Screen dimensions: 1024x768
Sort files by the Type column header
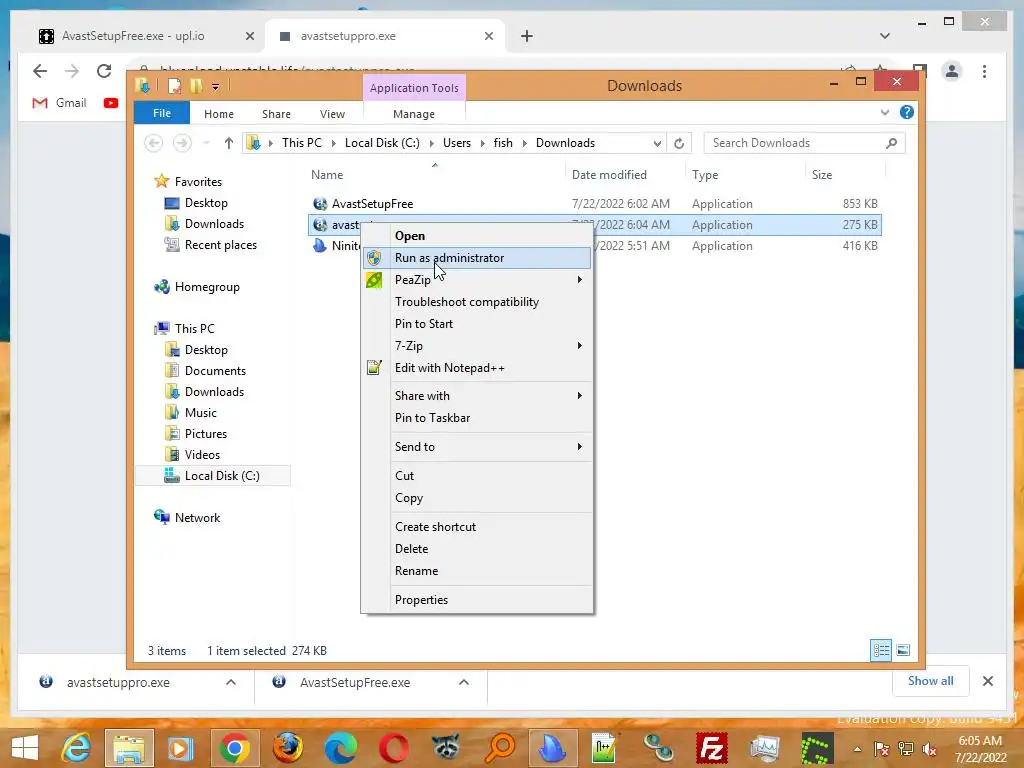pos(705,175)
